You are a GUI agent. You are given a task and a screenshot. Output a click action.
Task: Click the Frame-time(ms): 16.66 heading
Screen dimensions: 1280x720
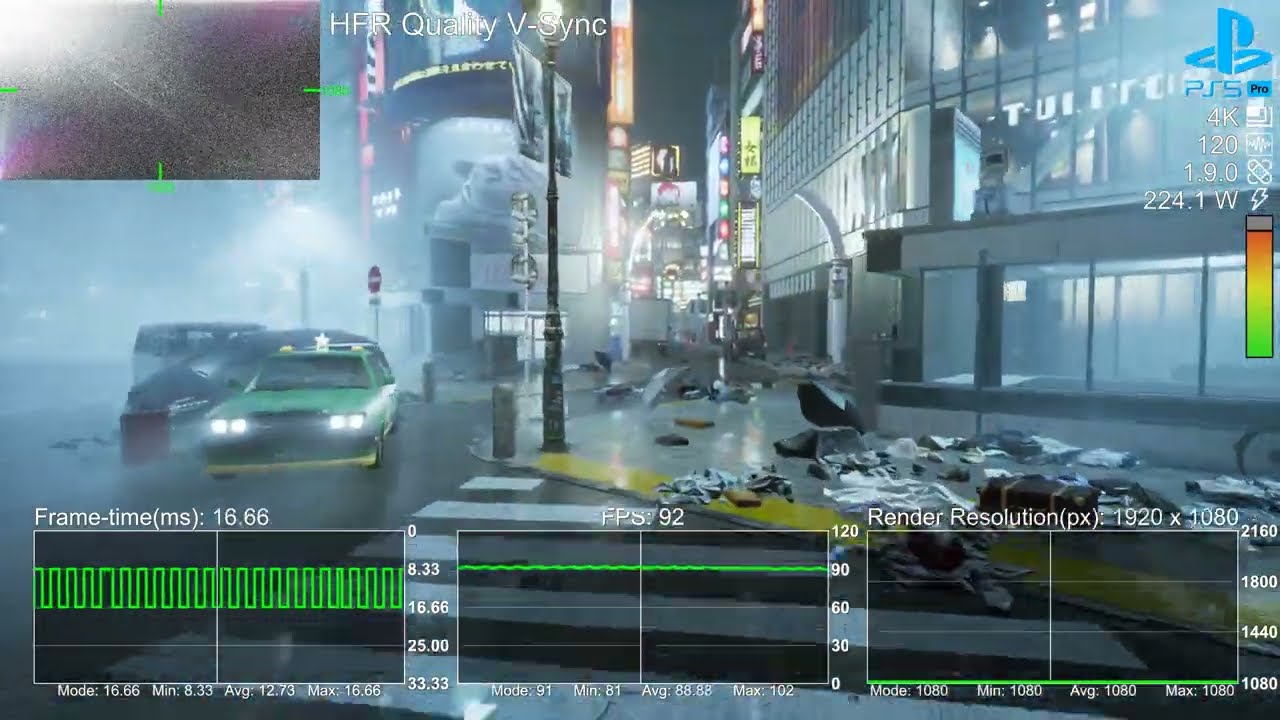(152, 517)
